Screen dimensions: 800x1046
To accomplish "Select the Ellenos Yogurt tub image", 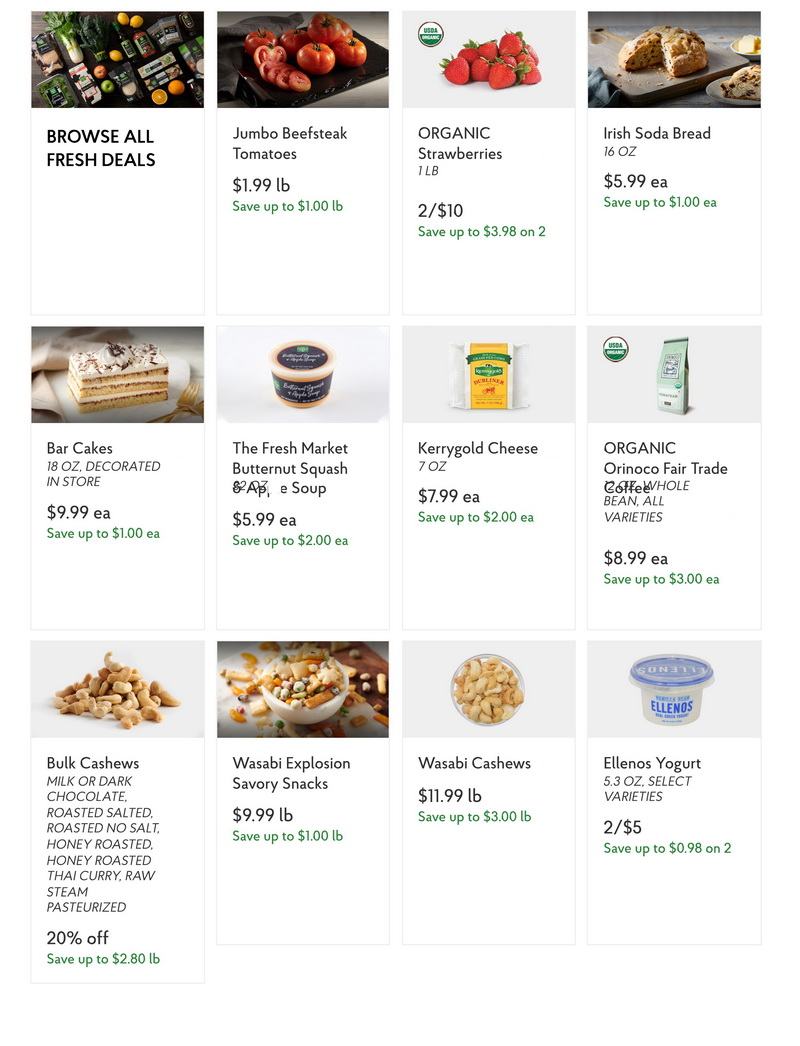I will 674,689.
